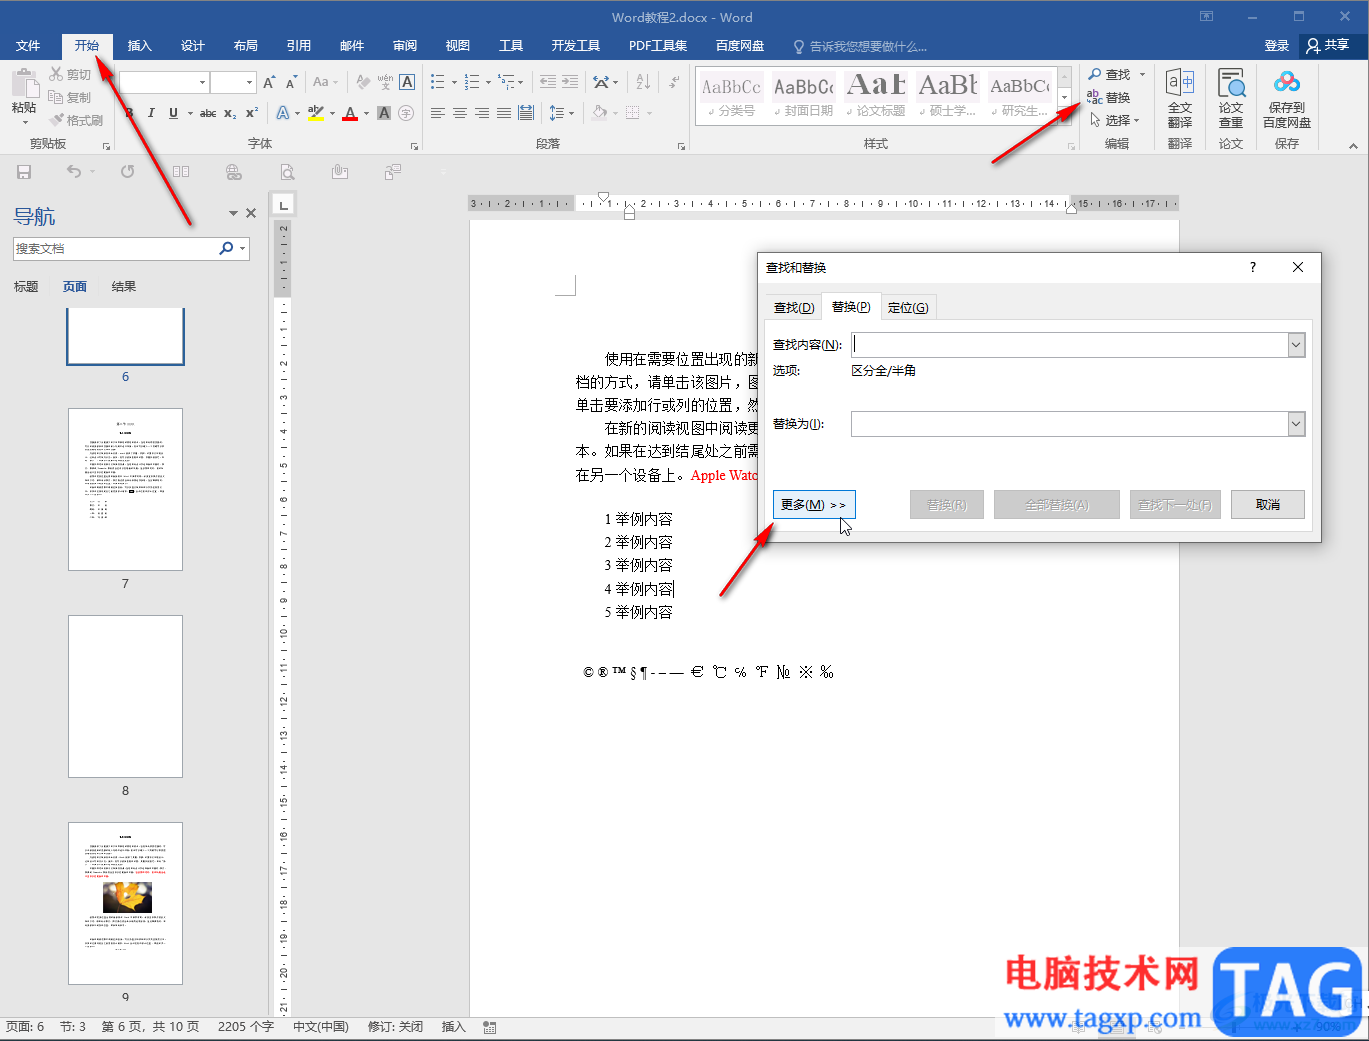Switch to Headings (标题) tab in navigation pane
1369x1041 pixels.
[x=26, y=287]
